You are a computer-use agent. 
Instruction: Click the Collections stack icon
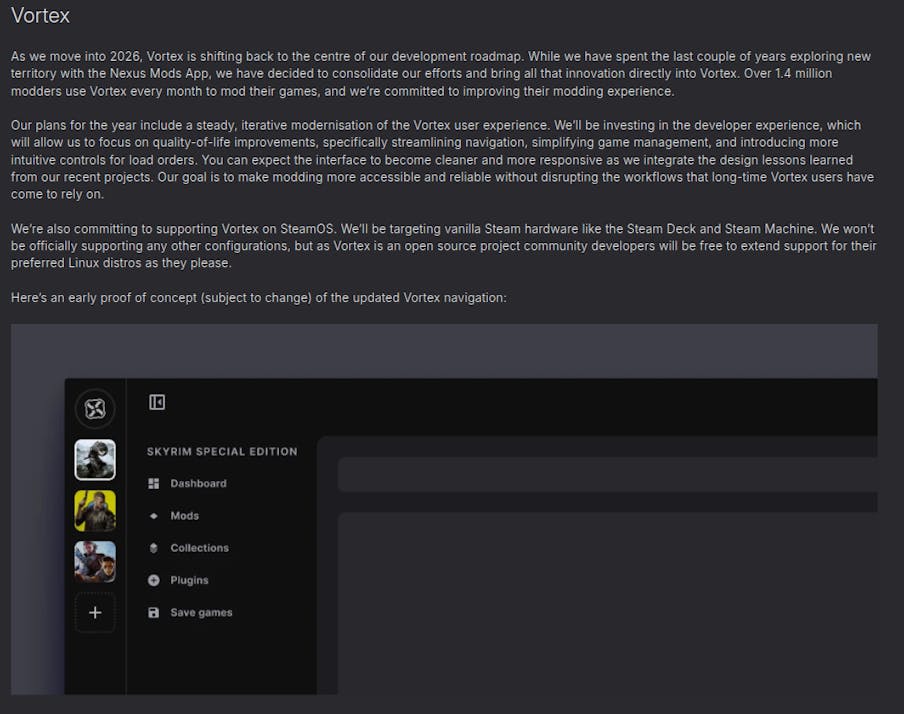154,548
